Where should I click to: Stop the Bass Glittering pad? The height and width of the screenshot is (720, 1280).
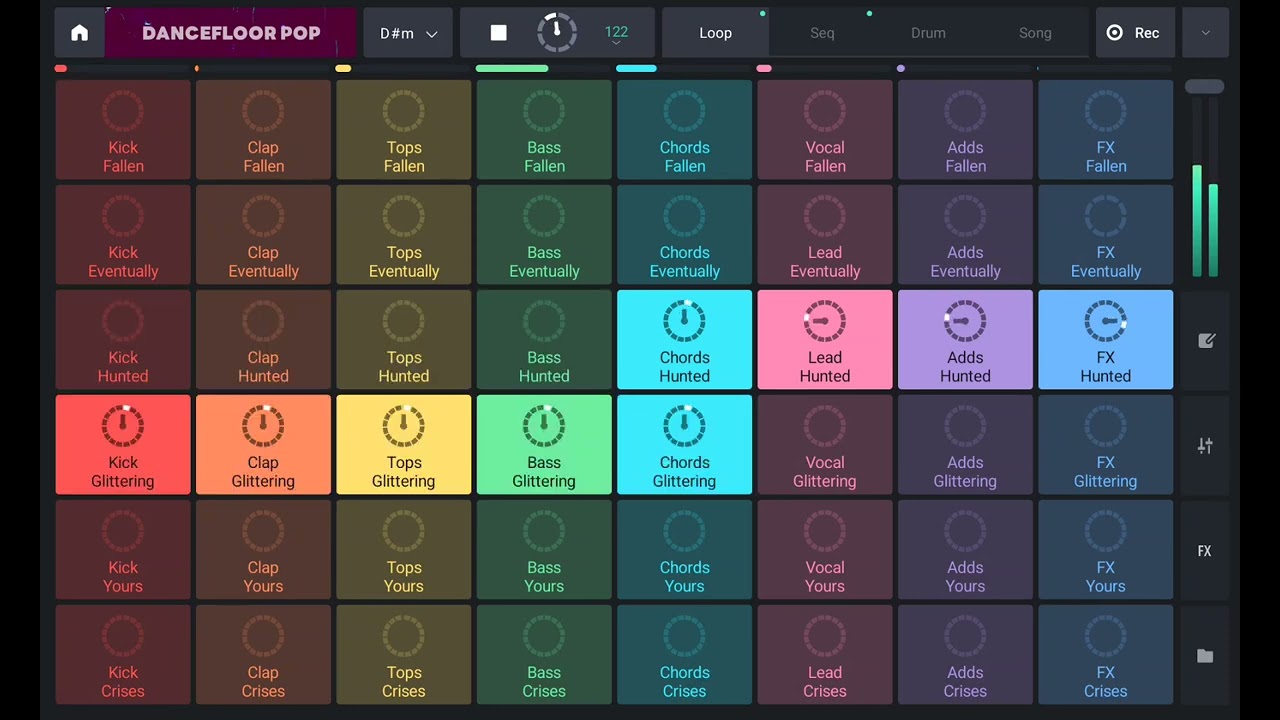(x=544, y=445)
